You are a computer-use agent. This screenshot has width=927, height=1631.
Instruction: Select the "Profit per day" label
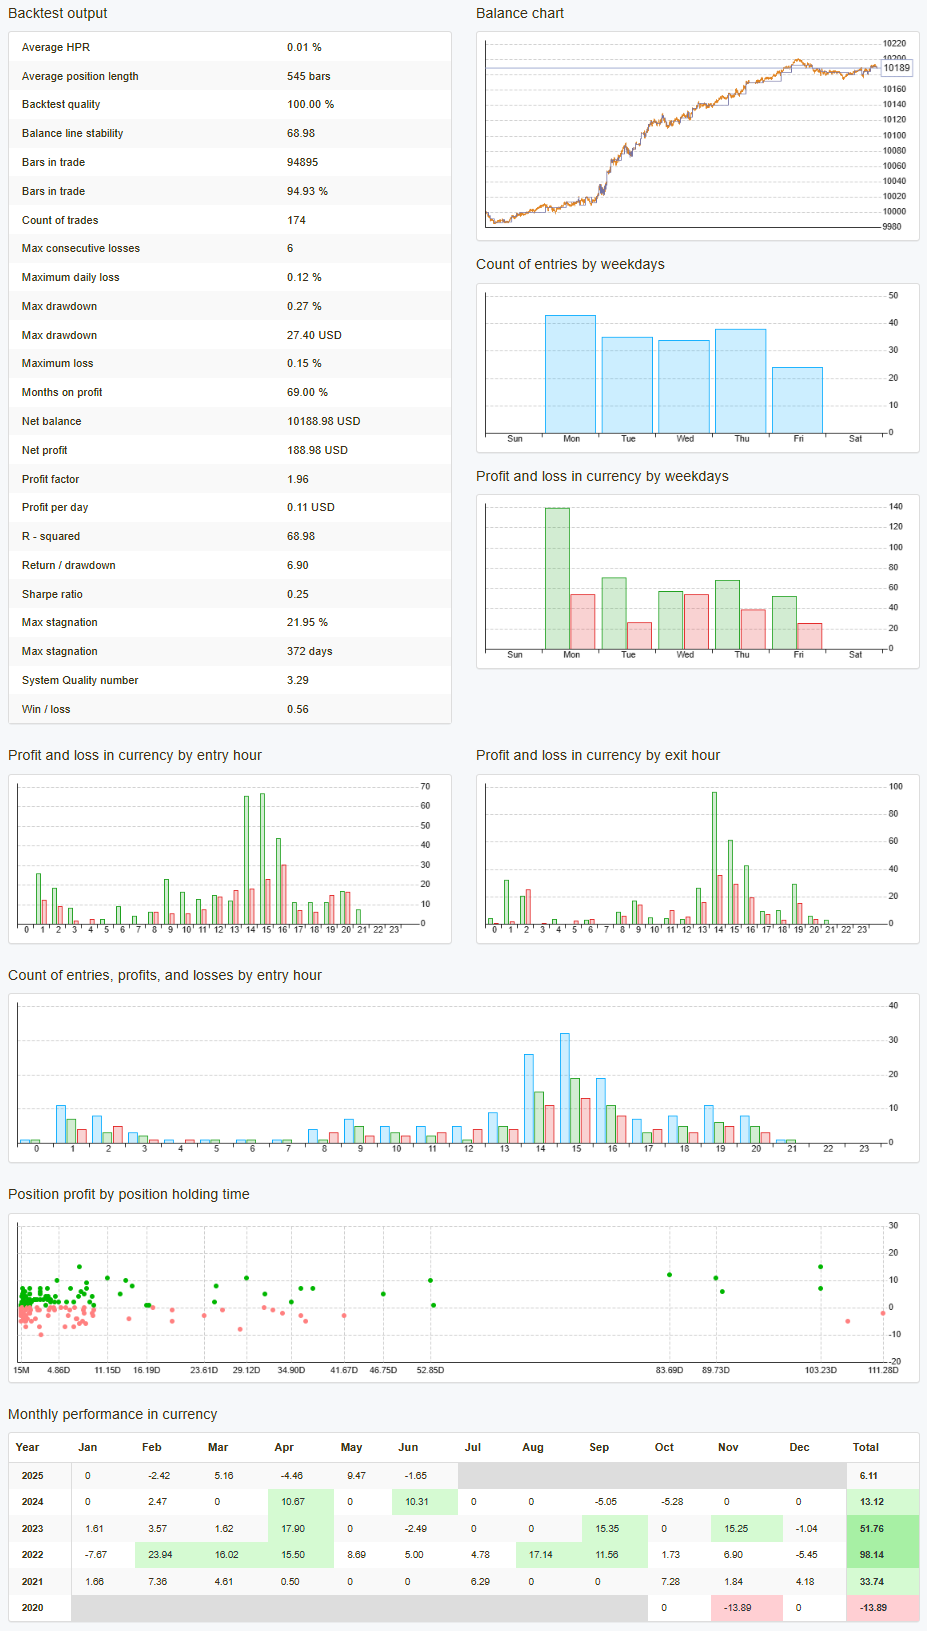pyautogui.click(x=55, y=507)
